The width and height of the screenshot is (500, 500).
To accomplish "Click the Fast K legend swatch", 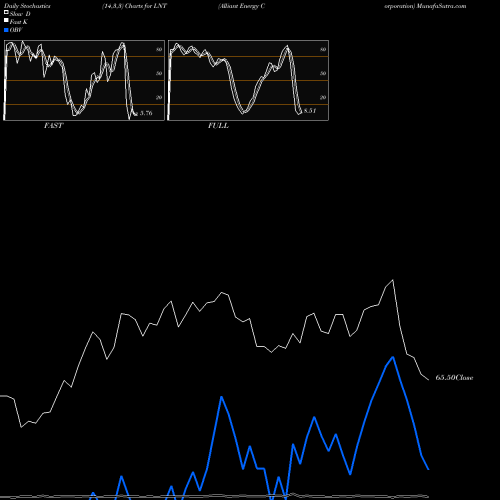I will pyautogui.click(x=6, y=21).
